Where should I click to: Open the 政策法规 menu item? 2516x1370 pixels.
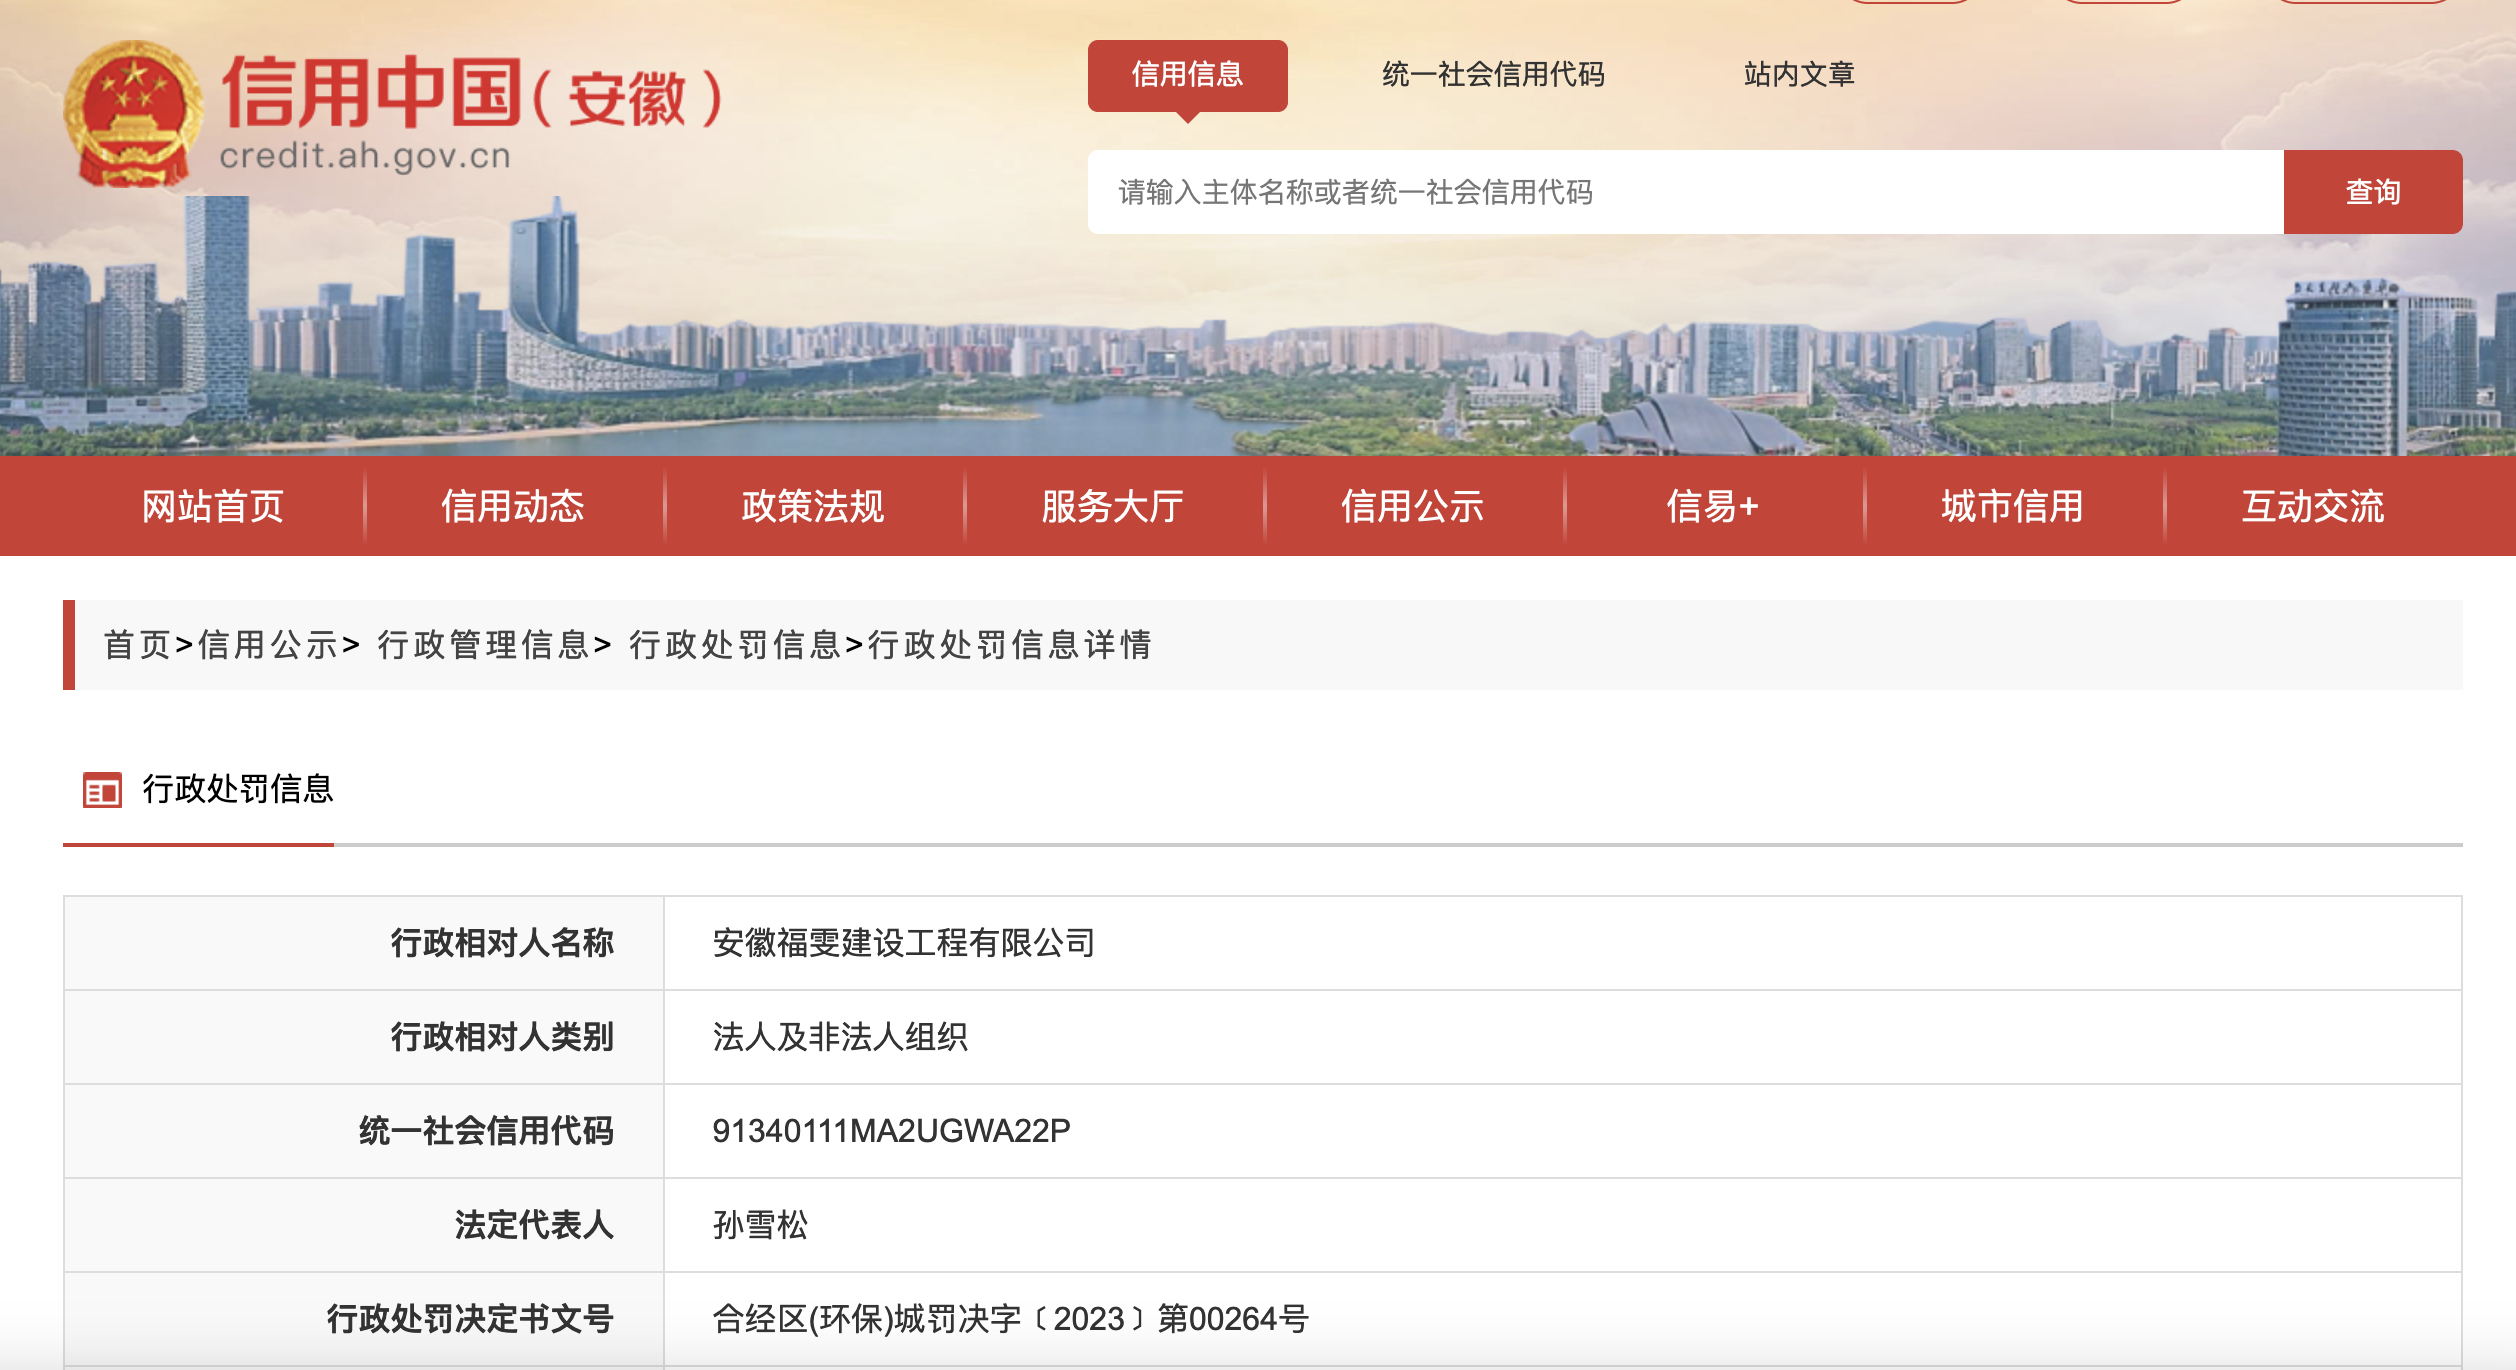coord(812,508)
